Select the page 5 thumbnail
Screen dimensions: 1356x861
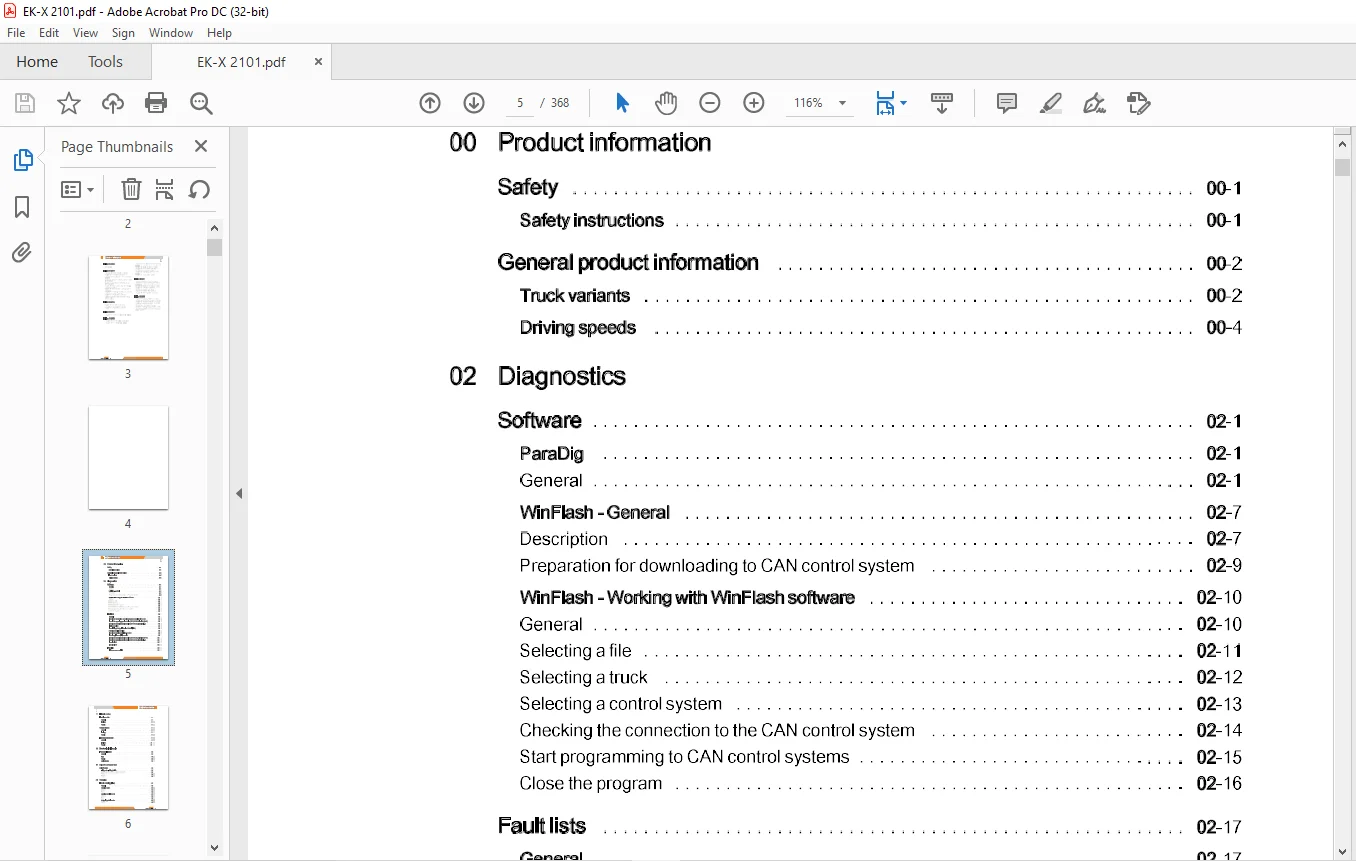(128, 607)
